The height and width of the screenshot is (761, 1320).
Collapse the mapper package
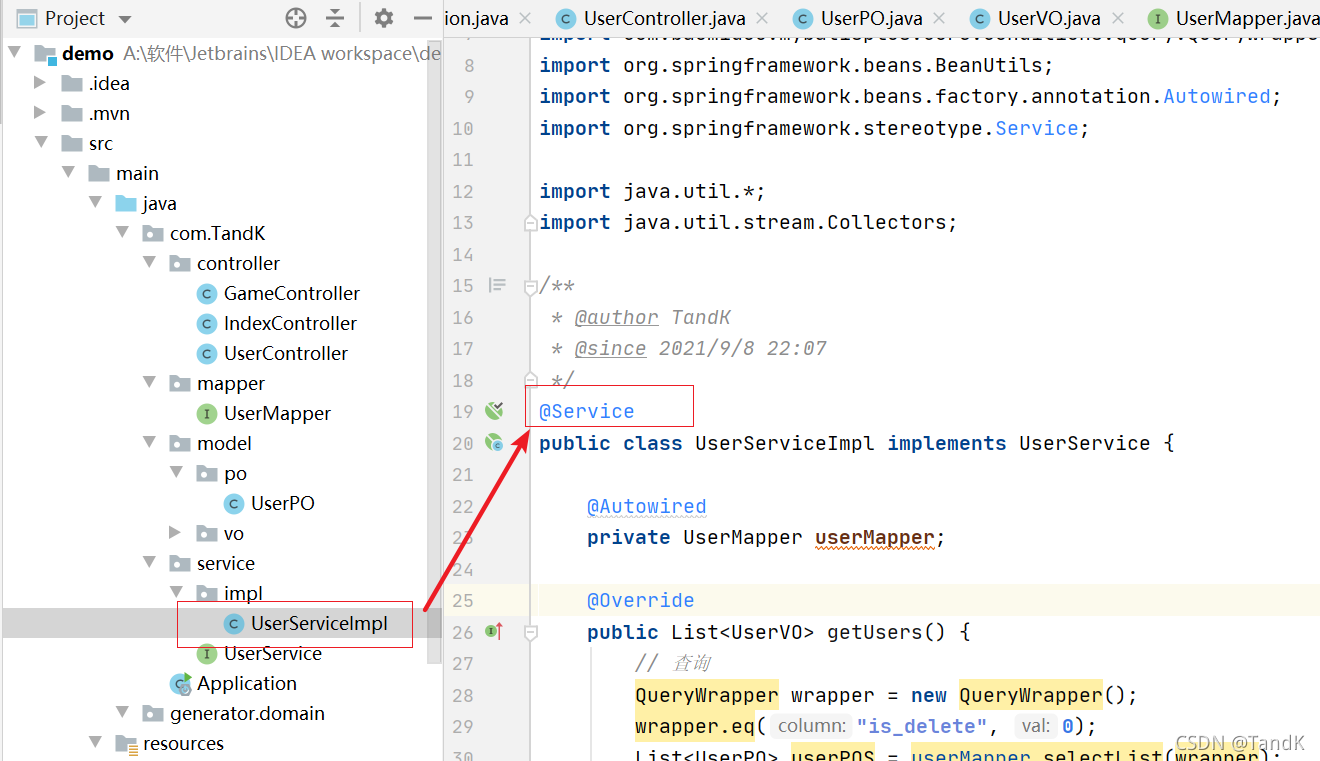pos(149,384)
